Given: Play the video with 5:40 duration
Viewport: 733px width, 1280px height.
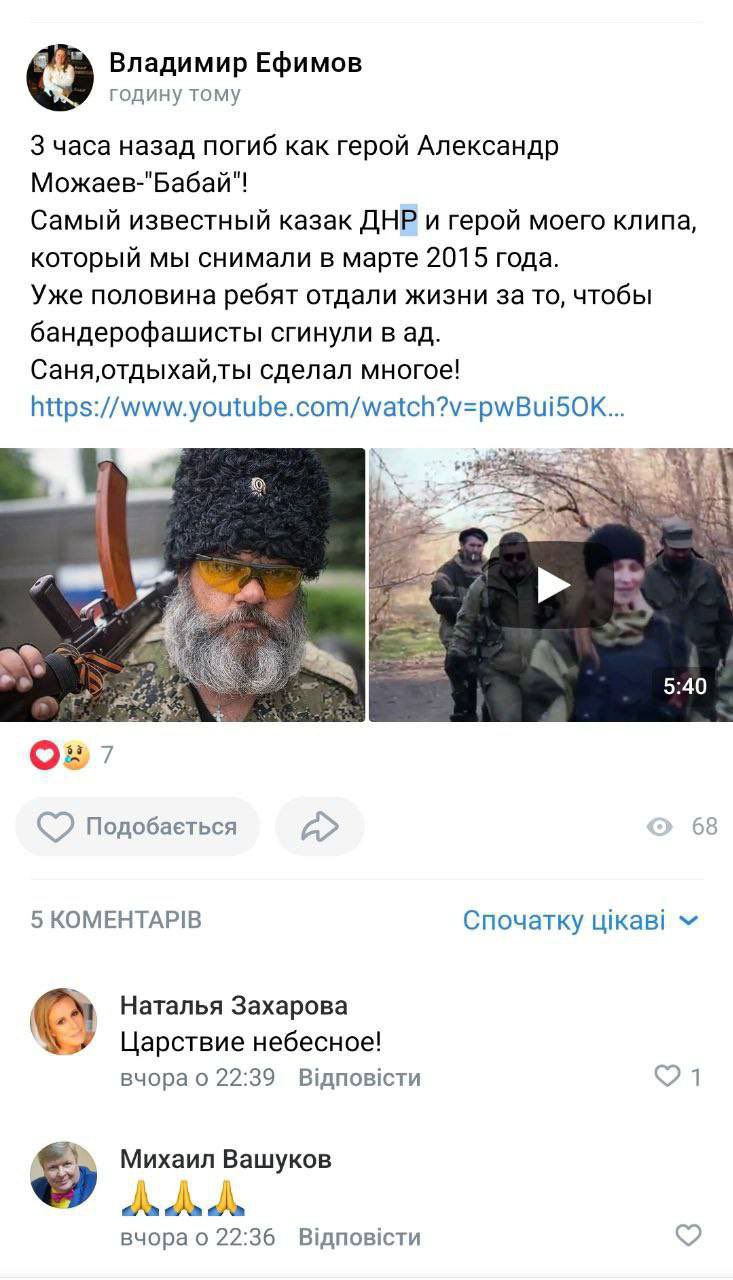Looking at the screenshot, I should pyautogui.click(x=551, y=585).
